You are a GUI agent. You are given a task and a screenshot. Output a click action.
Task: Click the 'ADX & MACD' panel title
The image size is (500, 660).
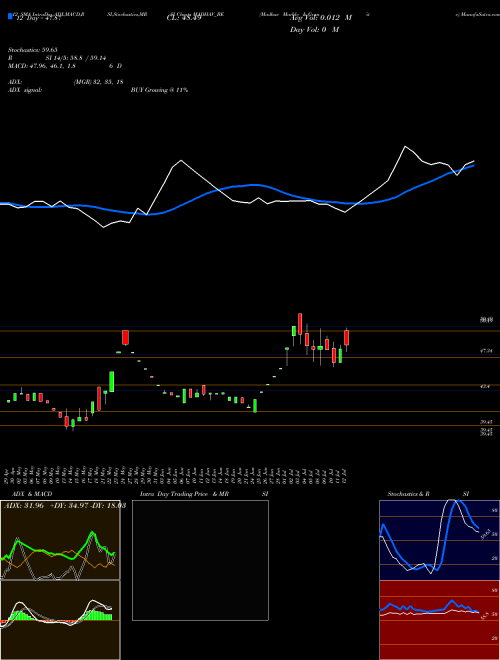tap(32, 494)
